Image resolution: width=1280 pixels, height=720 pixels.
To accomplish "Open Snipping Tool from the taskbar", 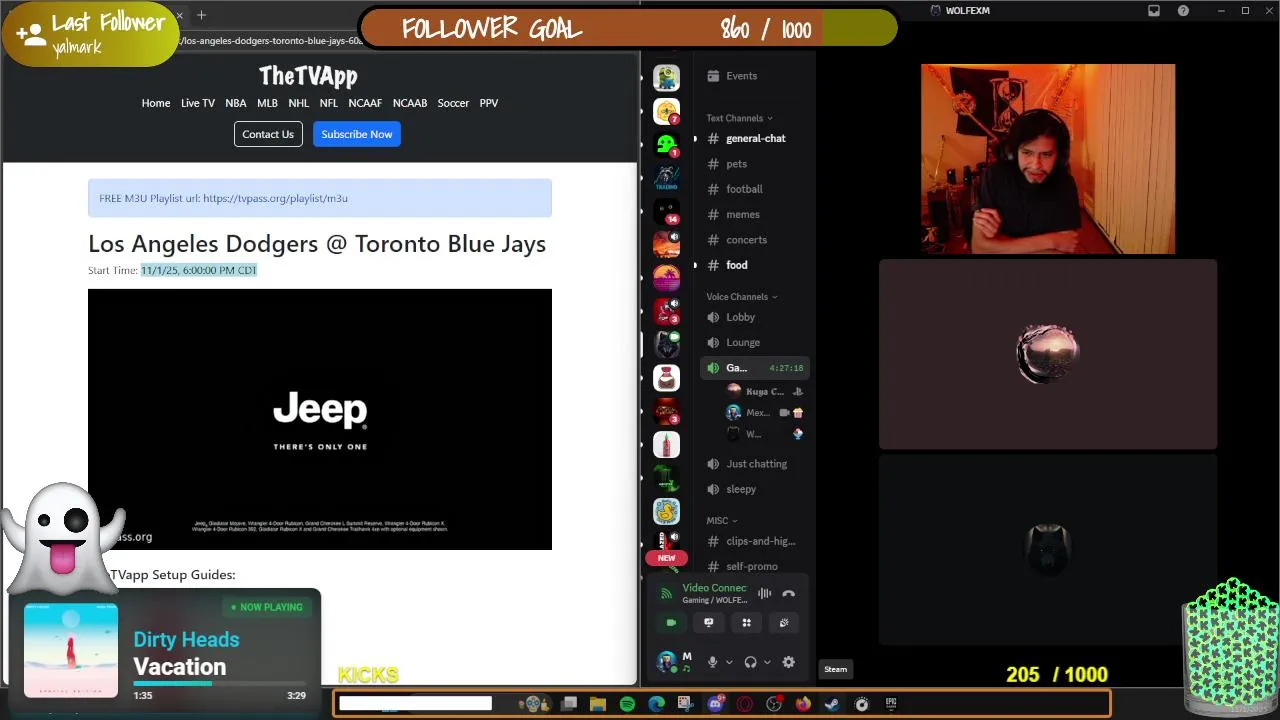I will point(685,704).
